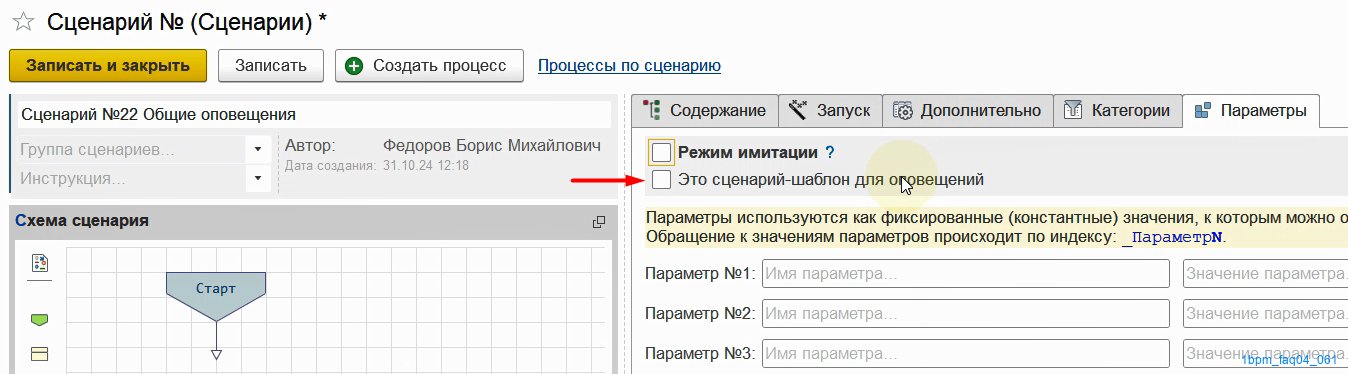1348x374 pixels.
Task: Click the Параметр №1 label
Action: point(700,274)
